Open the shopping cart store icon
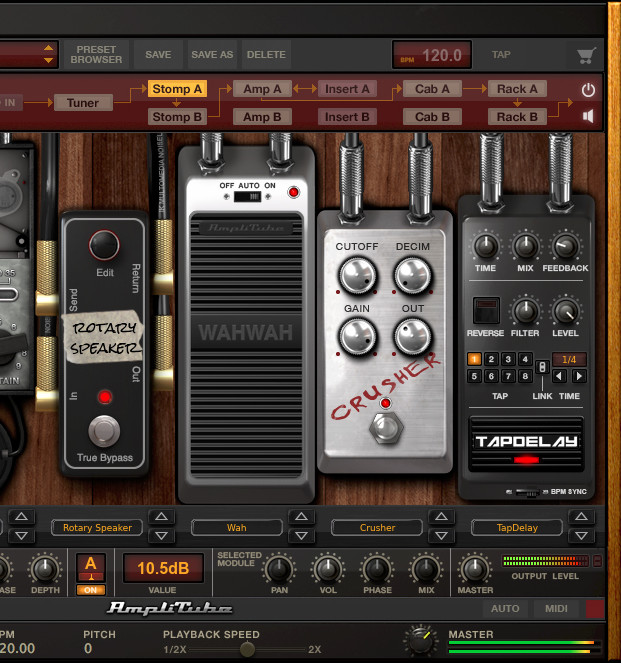The width and height of the screenshot is (621, 663). (x=586, y=55)
